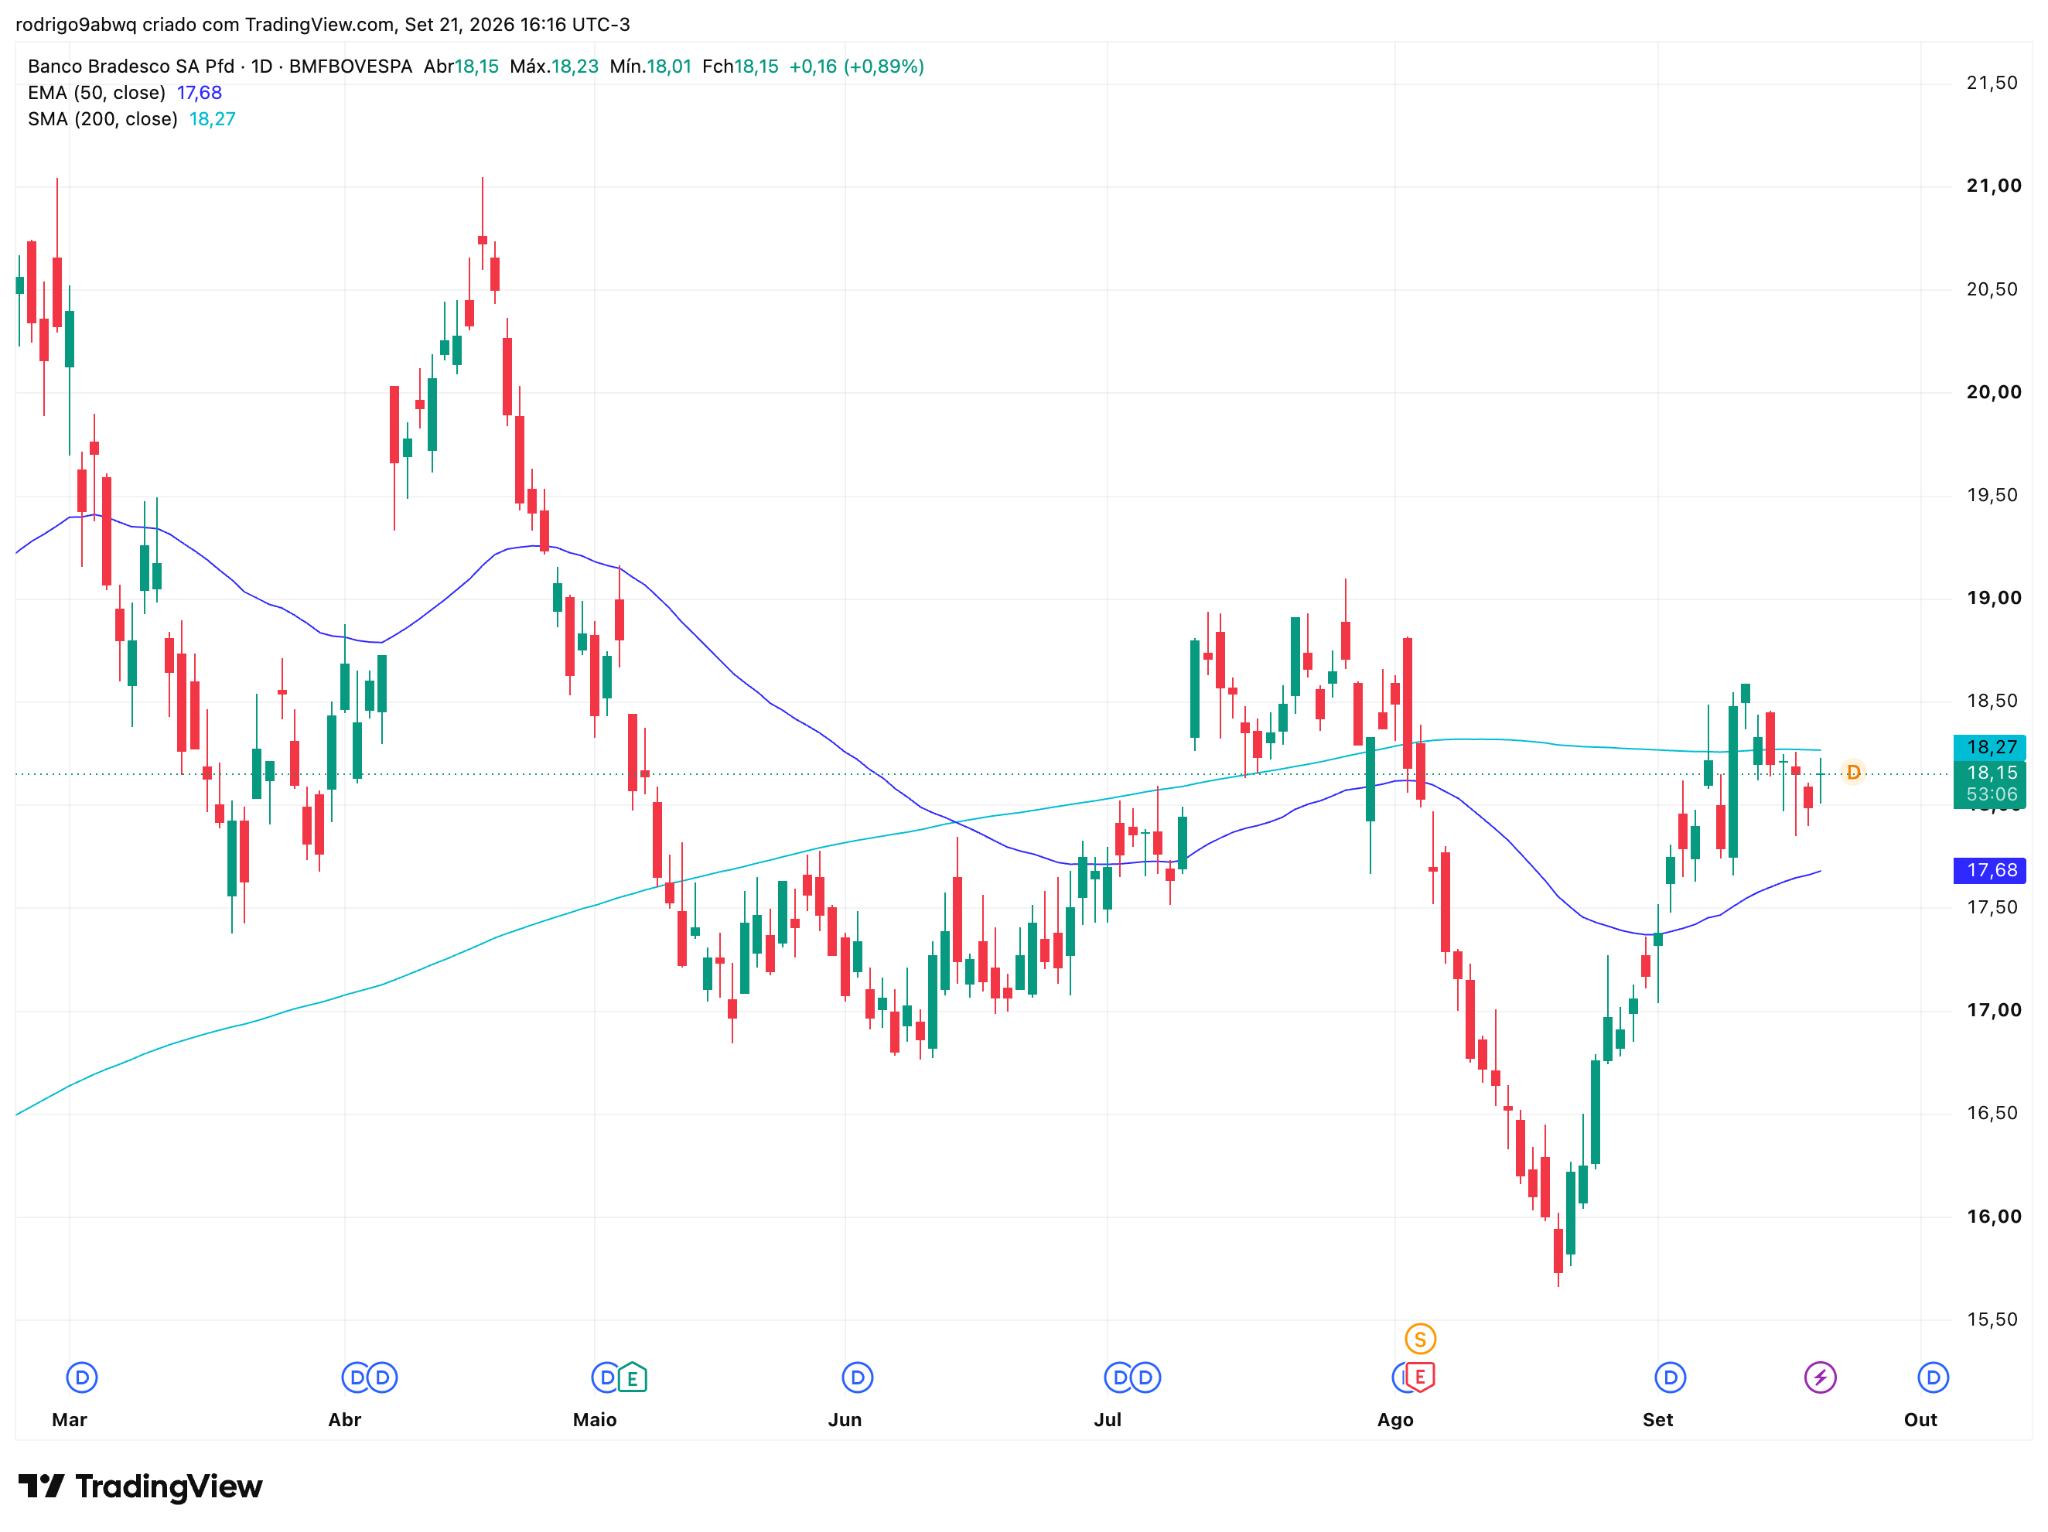Click the 15,50 price axis label

point(1992,1320)
